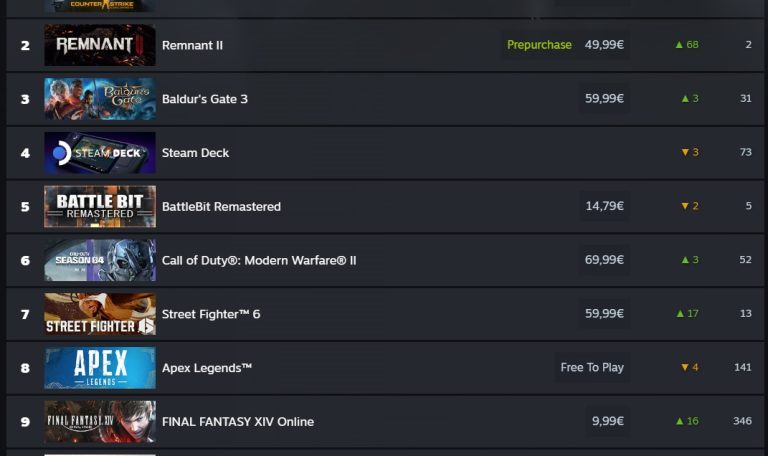Click the 69,99€ Call of Duty price
Image resolution: width=768 pixels, height=456 pixels.
coord(604,260)
